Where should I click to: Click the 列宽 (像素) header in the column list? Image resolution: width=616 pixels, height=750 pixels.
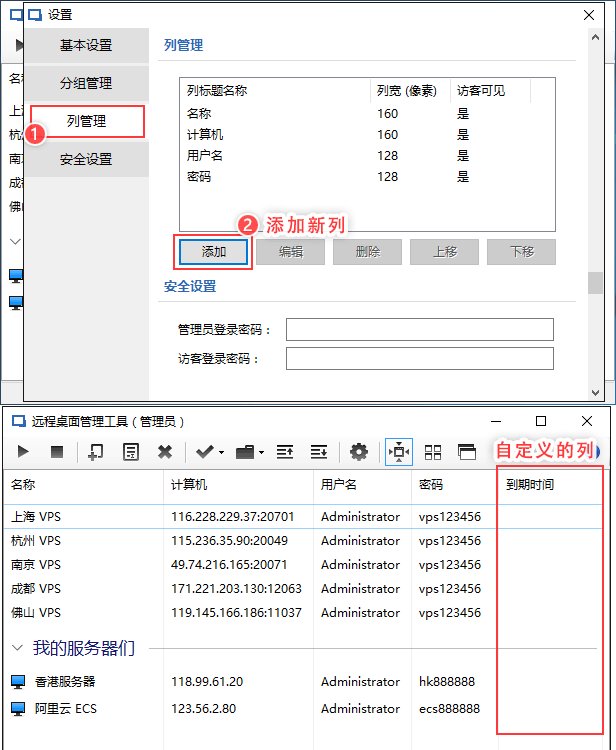[410, 91]
